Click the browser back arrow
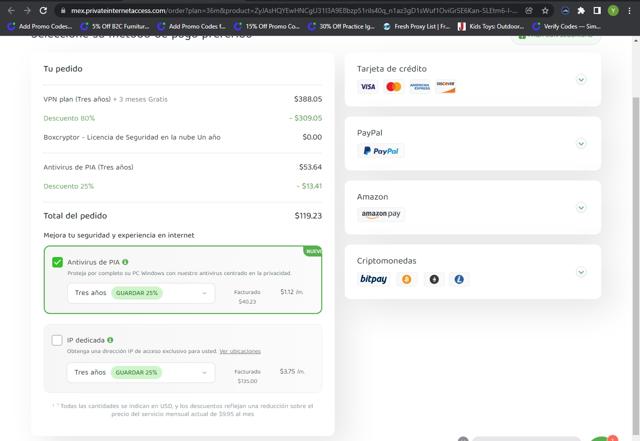 (11, 11)
